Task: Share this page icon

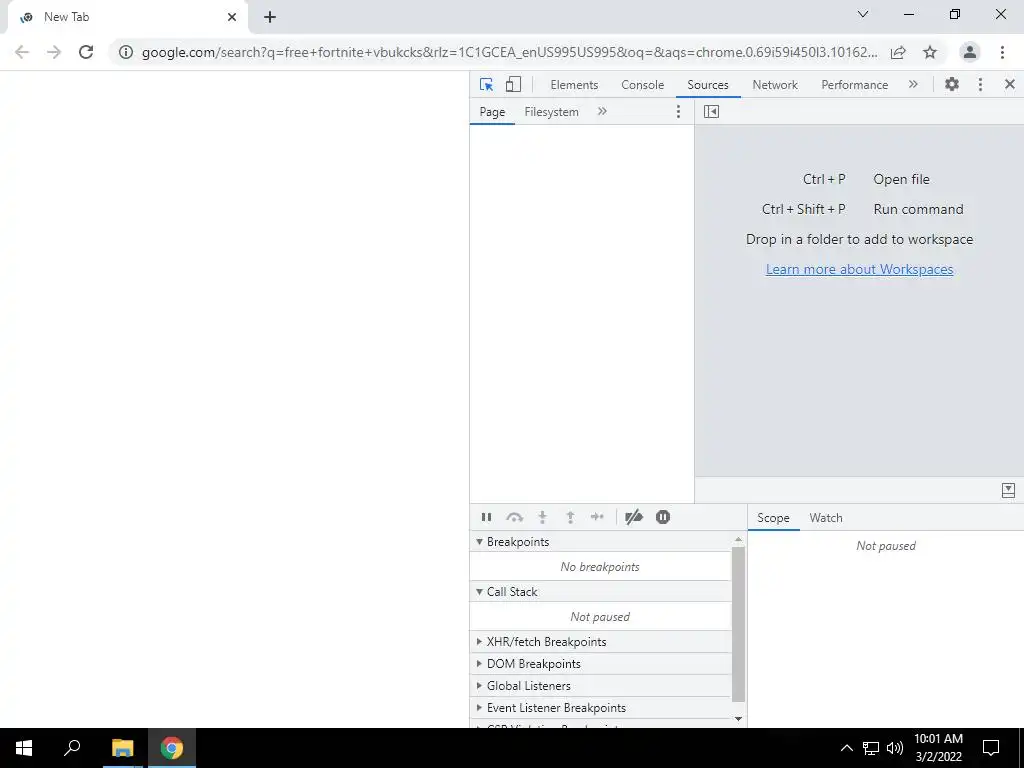Action: [x=898, y=52]
